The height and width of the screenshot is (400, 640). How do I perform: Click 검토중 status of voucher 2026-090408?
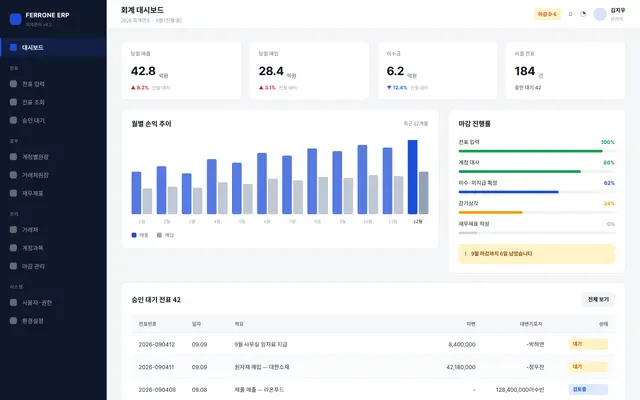tap(588, 389)
